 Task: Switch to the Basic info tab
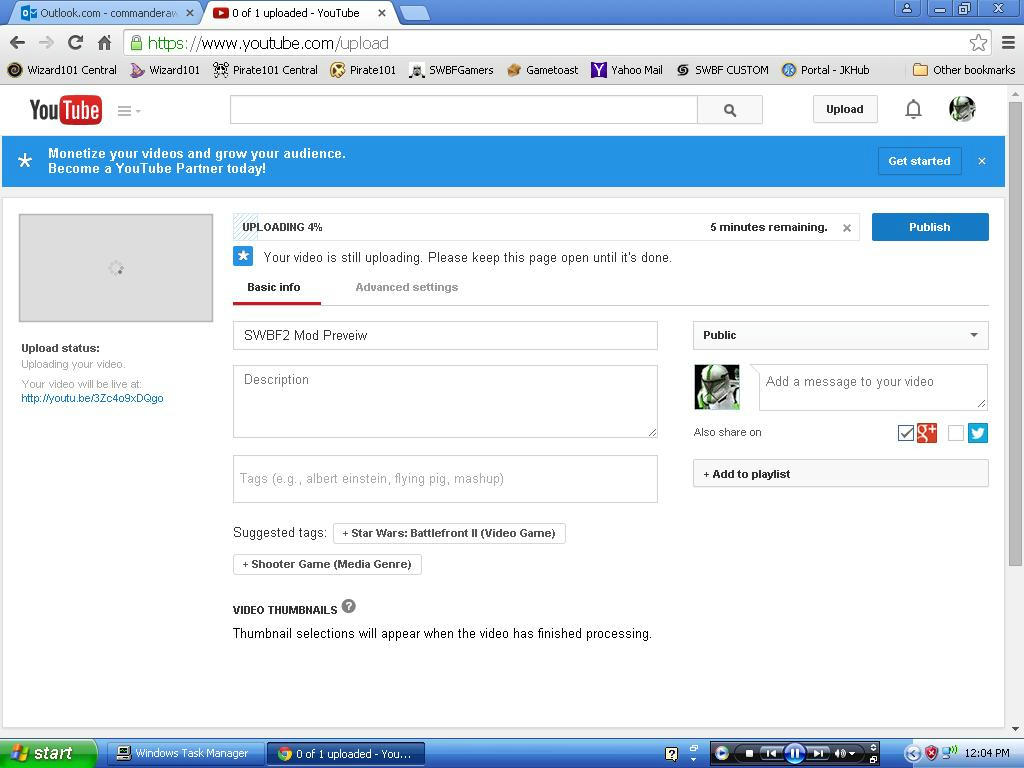click(x=274, y=287)
